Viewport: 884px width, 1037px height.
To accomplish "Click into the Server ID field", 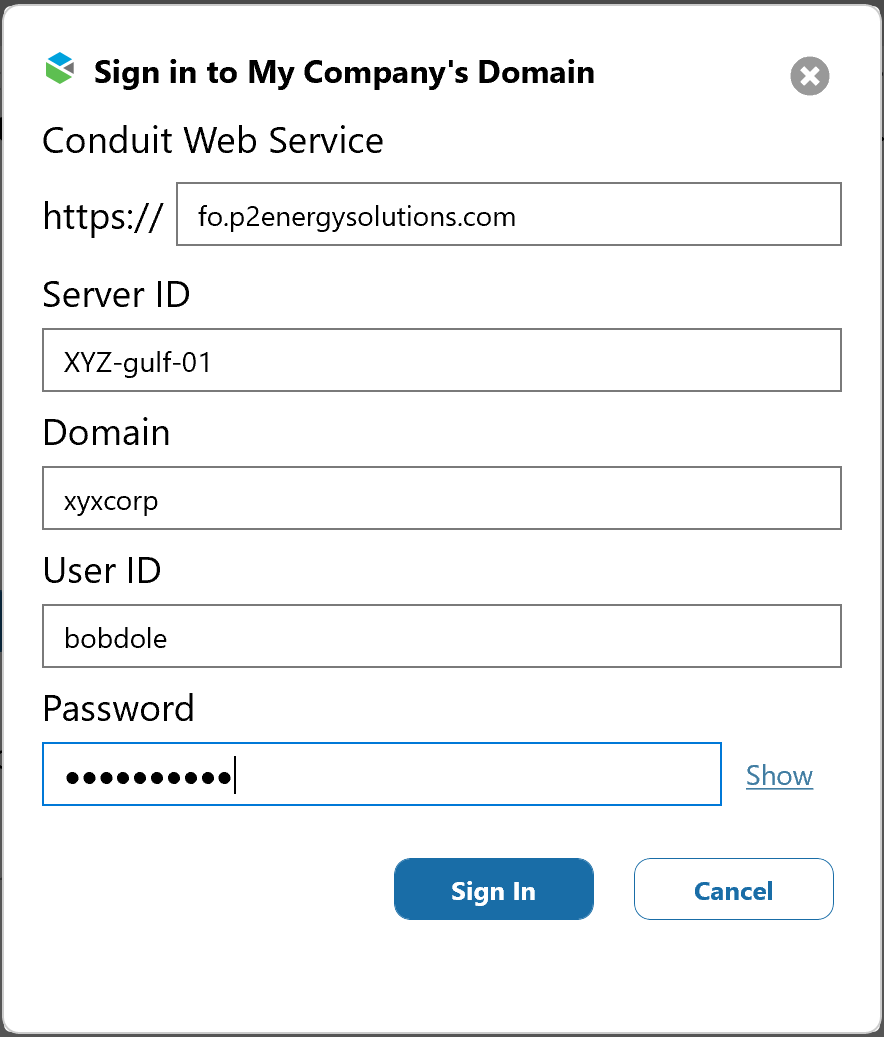I will 441,360.
